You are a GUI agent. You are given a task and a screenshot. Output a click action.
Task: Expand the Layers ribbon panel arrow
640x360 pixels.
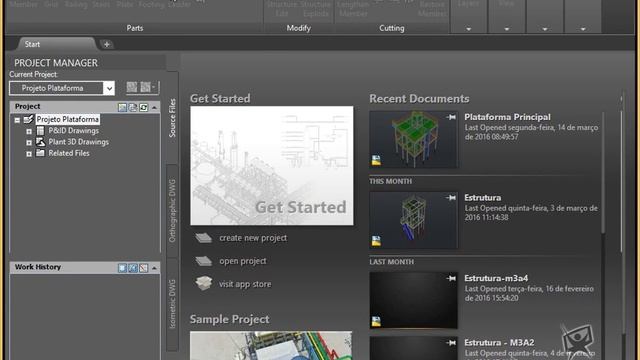469,29
